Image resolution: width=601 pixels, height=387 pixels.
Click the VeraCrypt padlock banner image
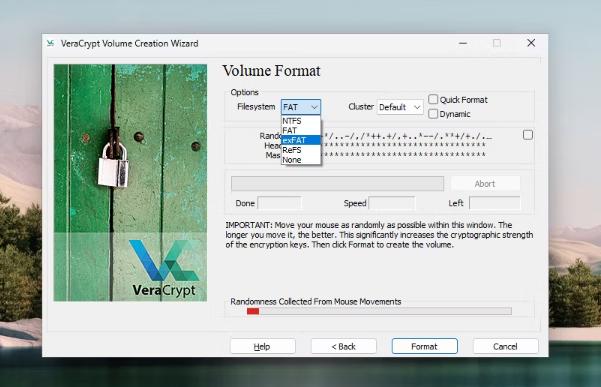point(130,182)
